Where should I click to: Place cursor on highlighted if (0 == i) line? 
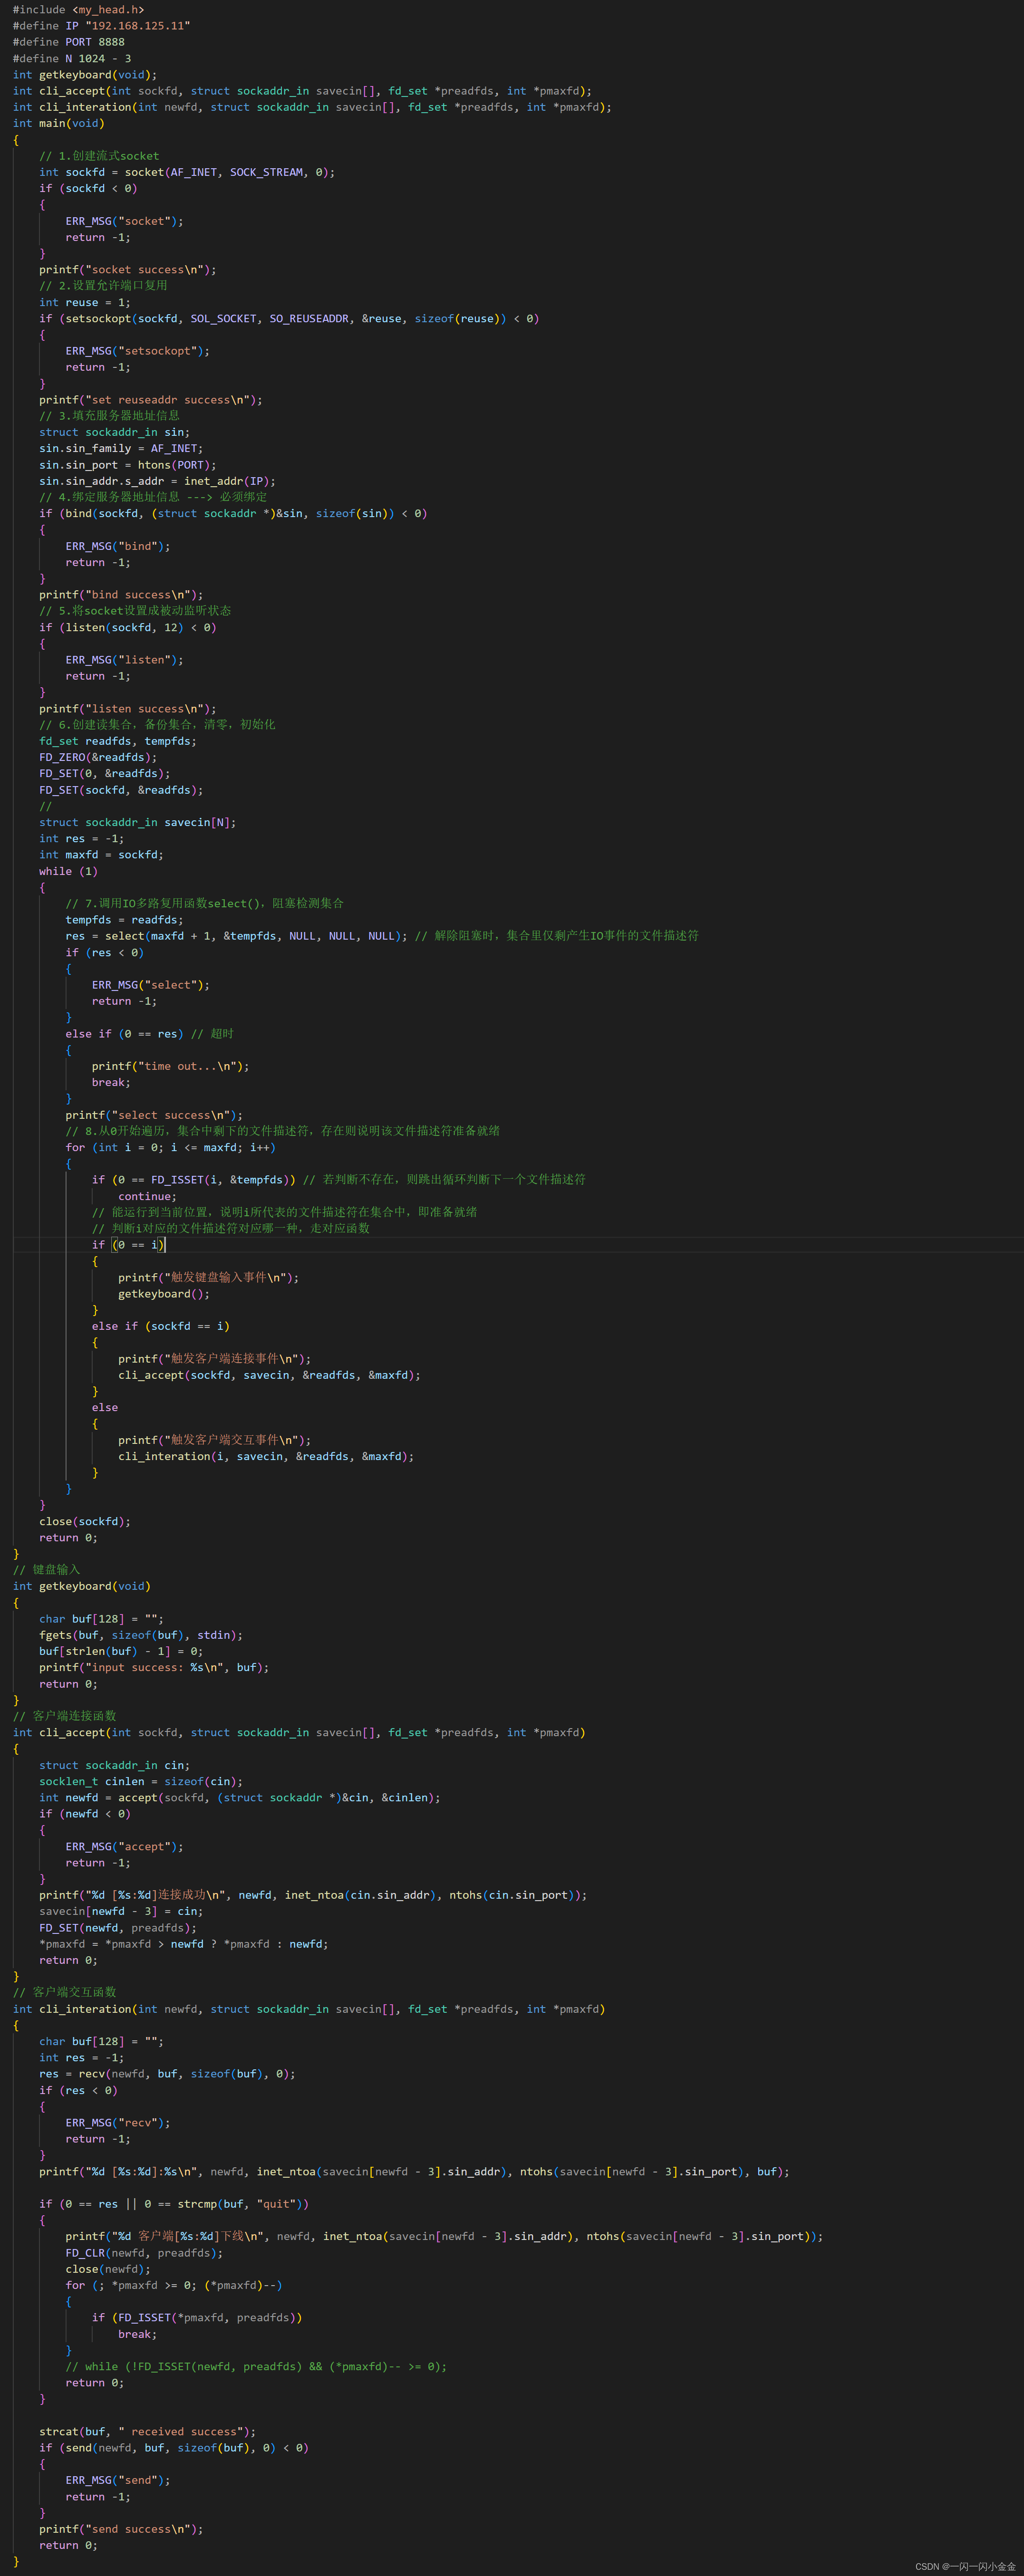coord(128,1245)
